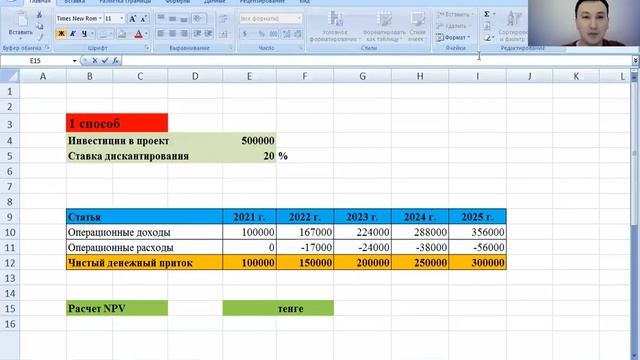Switch to the Вставка tab
The height and width of the screenshot is (360, 640).
tap(75, 2)
